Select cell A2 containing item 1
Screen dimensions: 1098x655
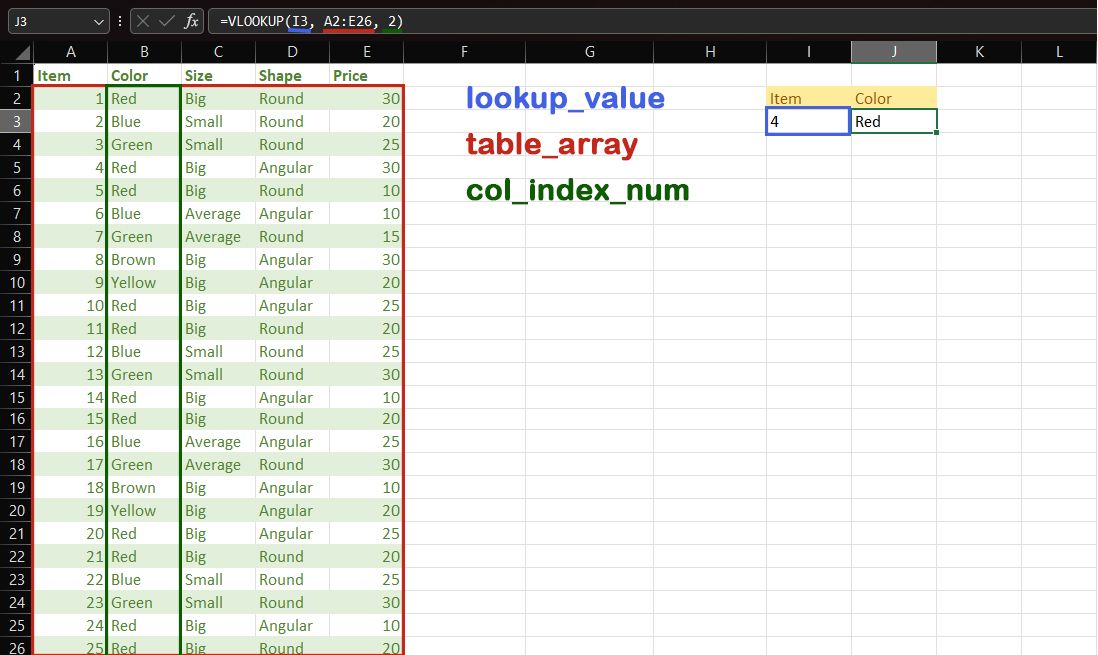[70, 98]
